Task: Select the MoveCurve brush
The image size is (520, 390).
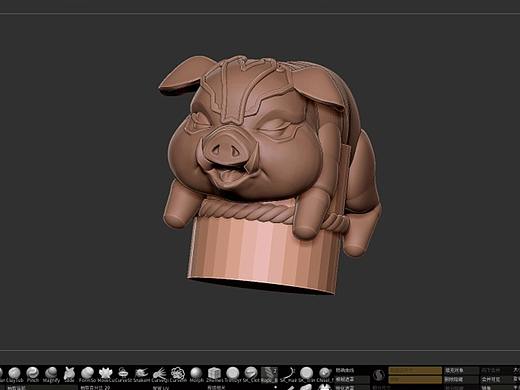Action: point(105,374)
